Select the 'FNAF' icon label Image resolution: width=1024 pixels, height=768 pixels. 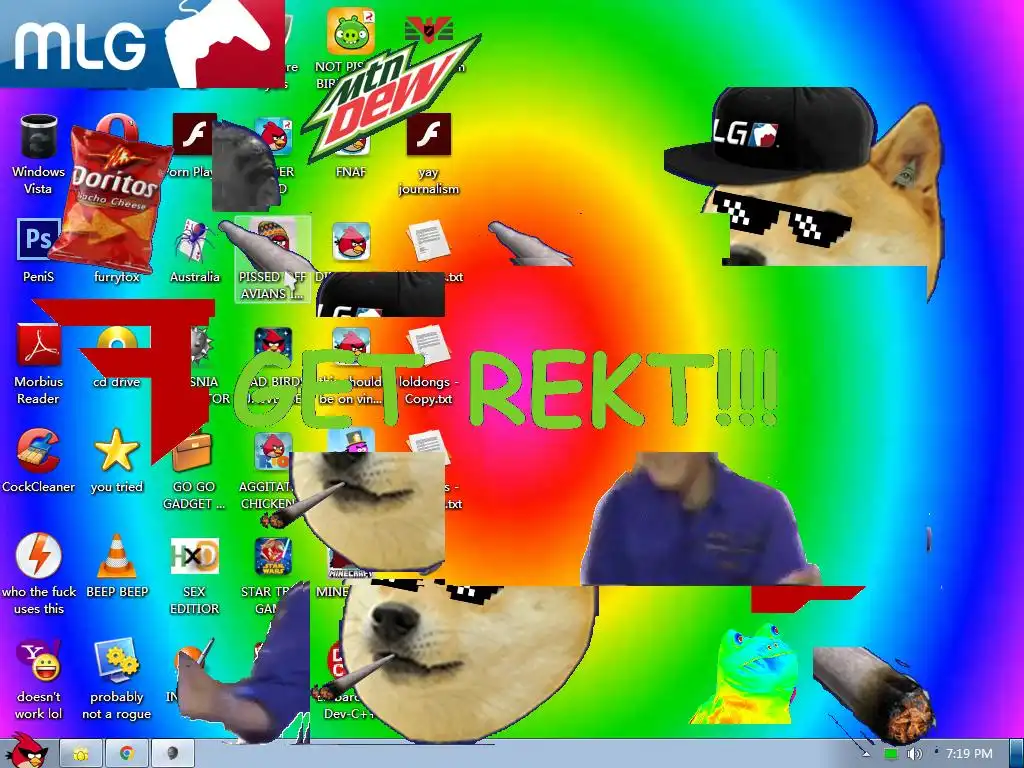point(351,172)
